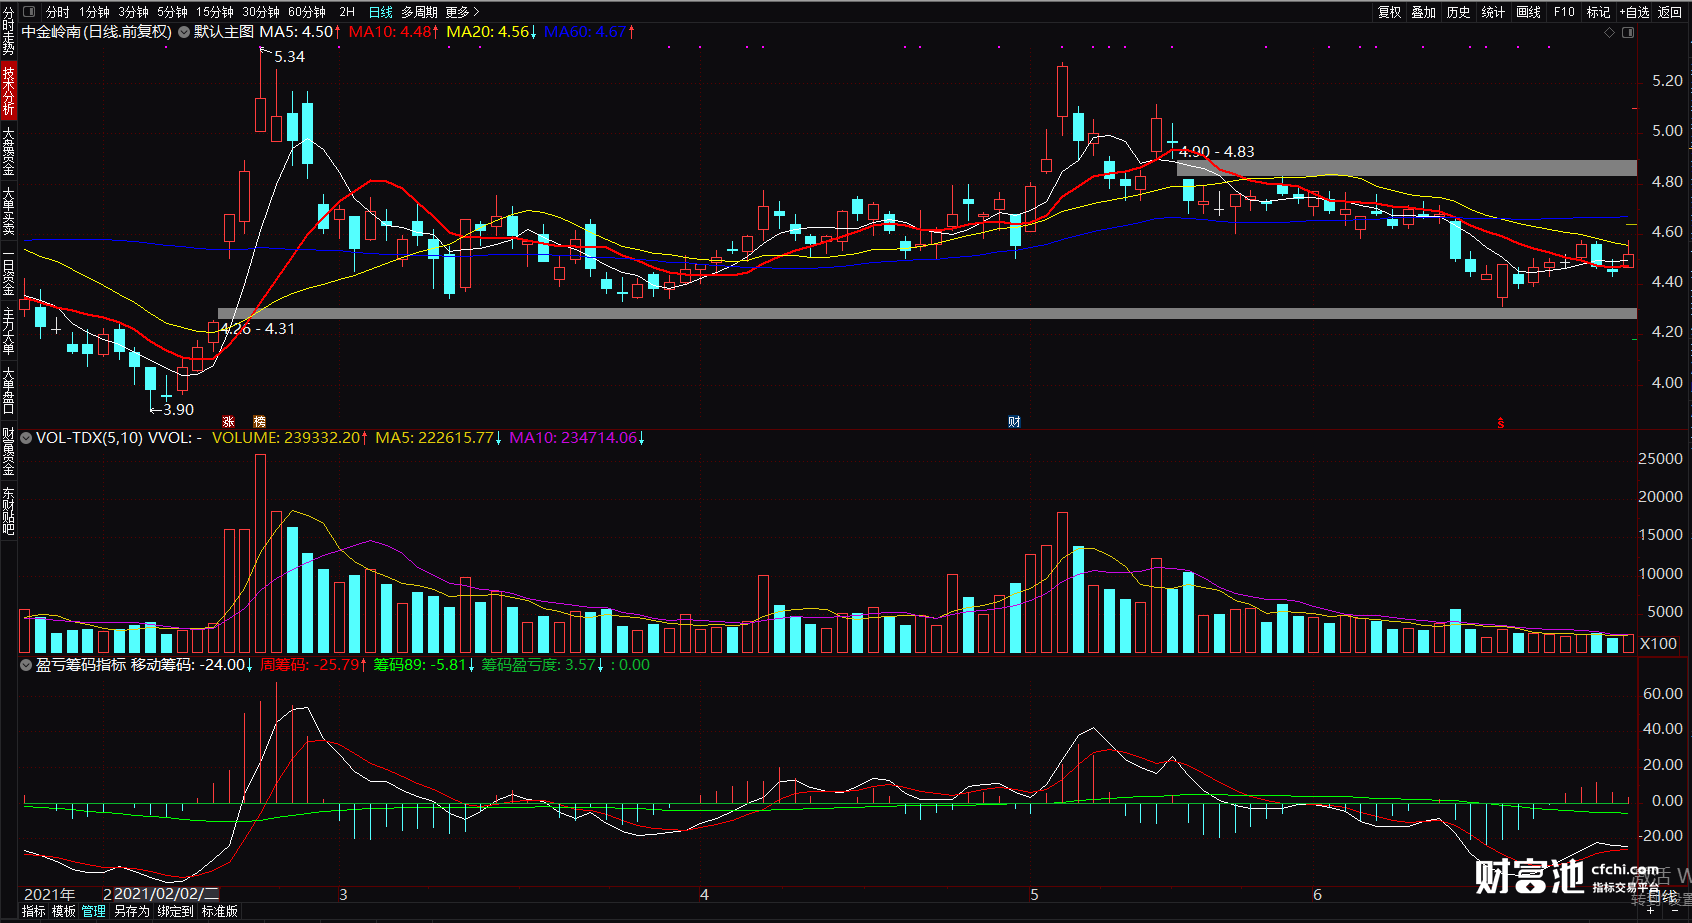Click the 叠加 overlay button
Viewport: 1692px width, 923px height.
[x=1423, y=12]
